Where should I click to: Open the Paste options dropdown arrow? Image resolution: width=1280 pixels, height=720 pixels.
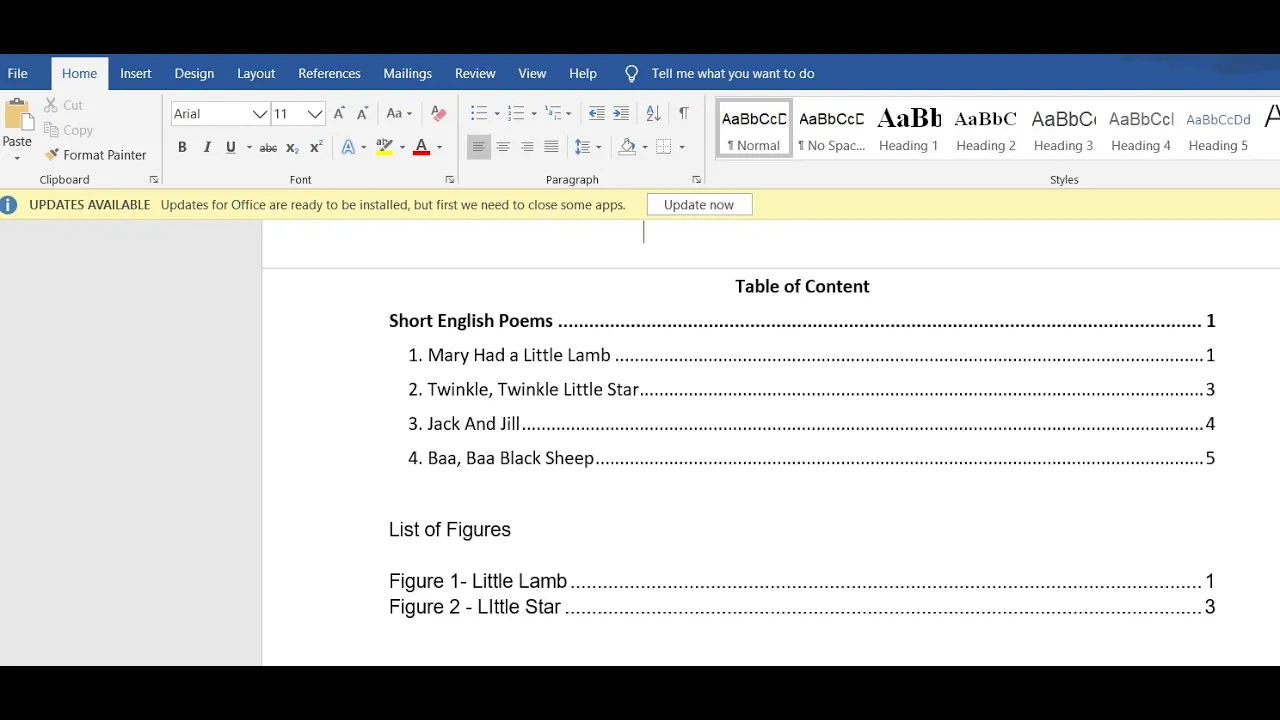click(x=17, y=158)
